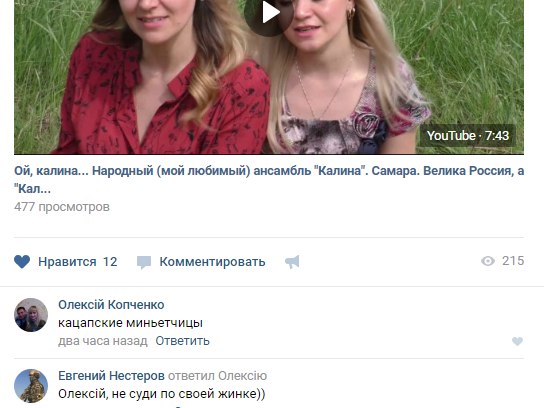The height and width of the screenshot is (408, 544).
Task: Open the Олексій Копченко name link
Action: coord(111,305)
